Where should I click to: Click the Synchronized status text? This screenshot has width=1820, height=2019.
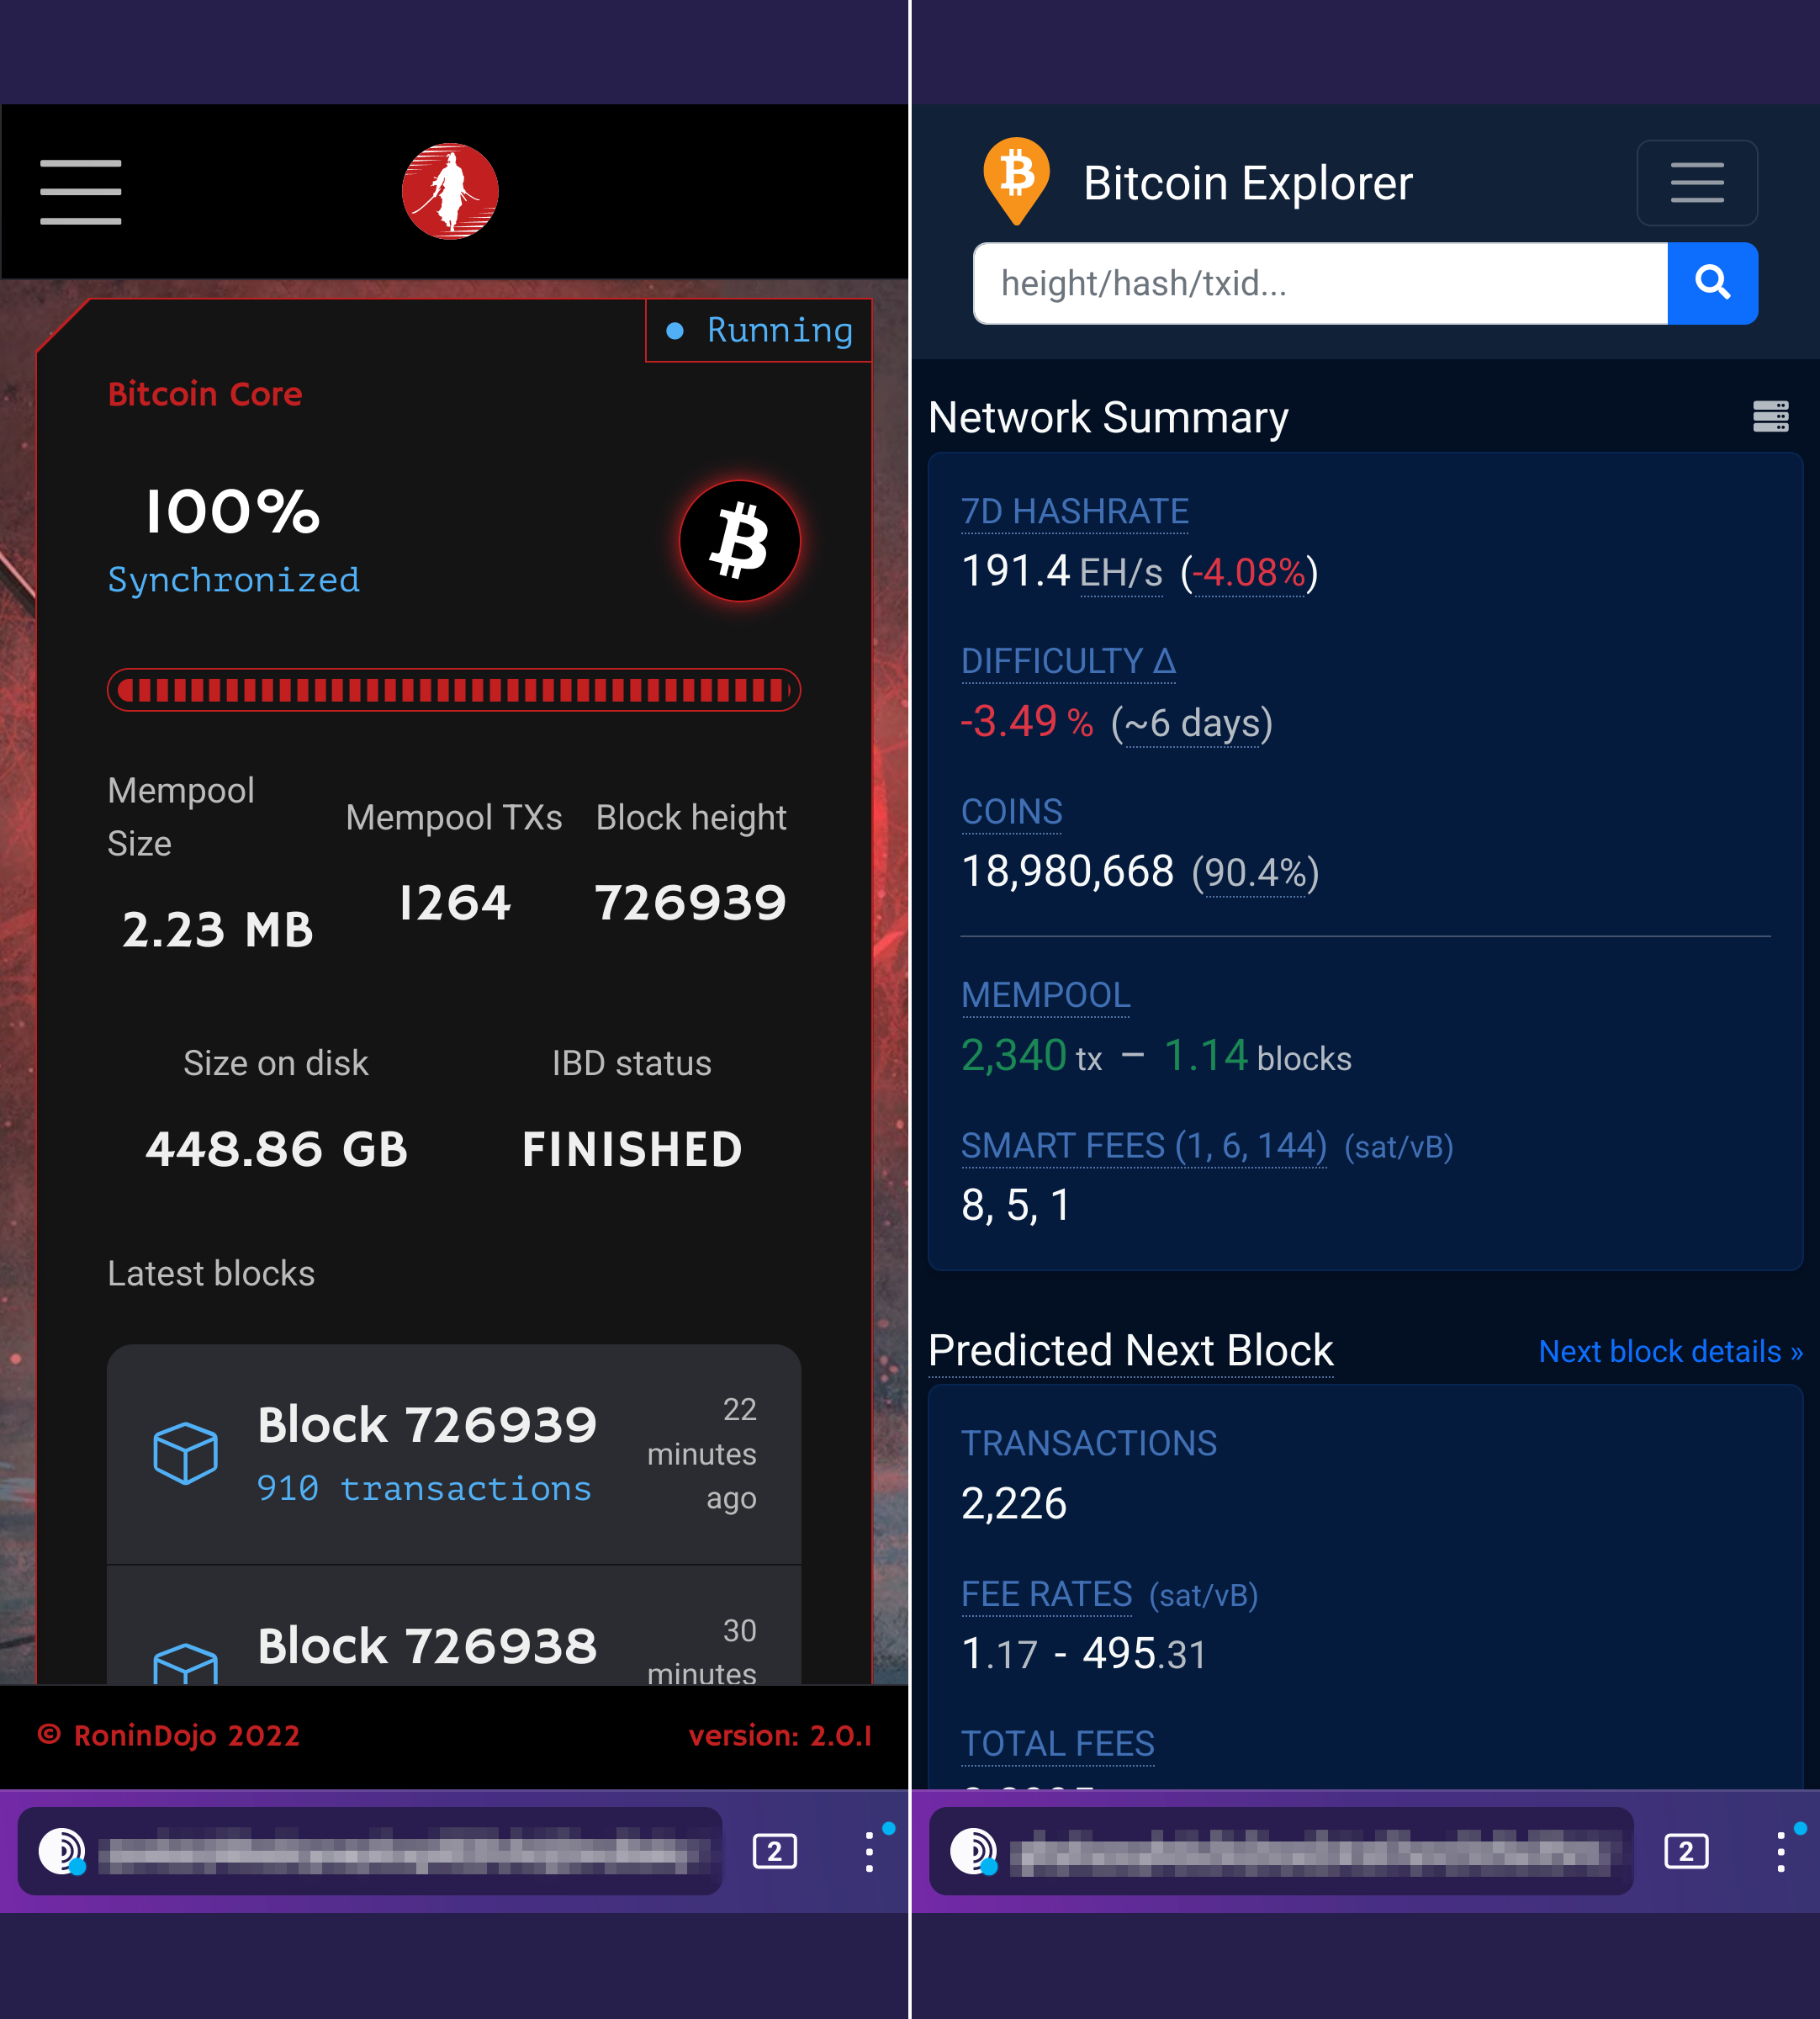[x=233, y=580]
